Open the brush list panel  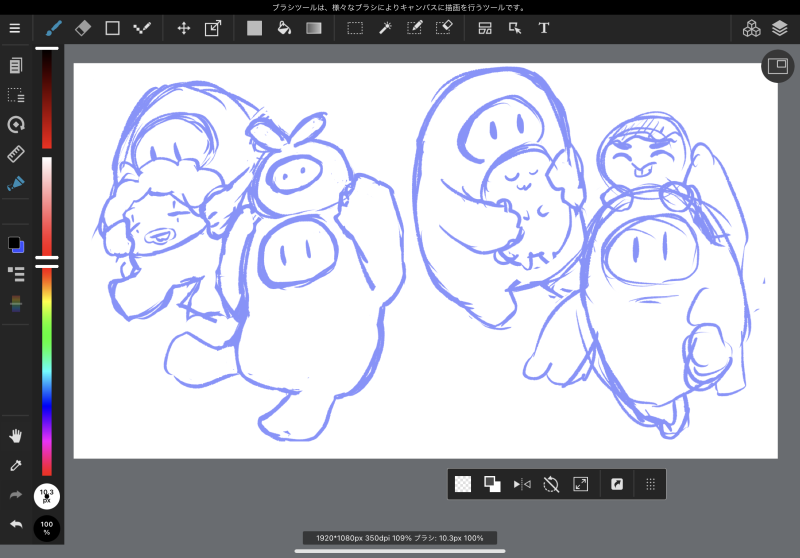coord(16,274)
